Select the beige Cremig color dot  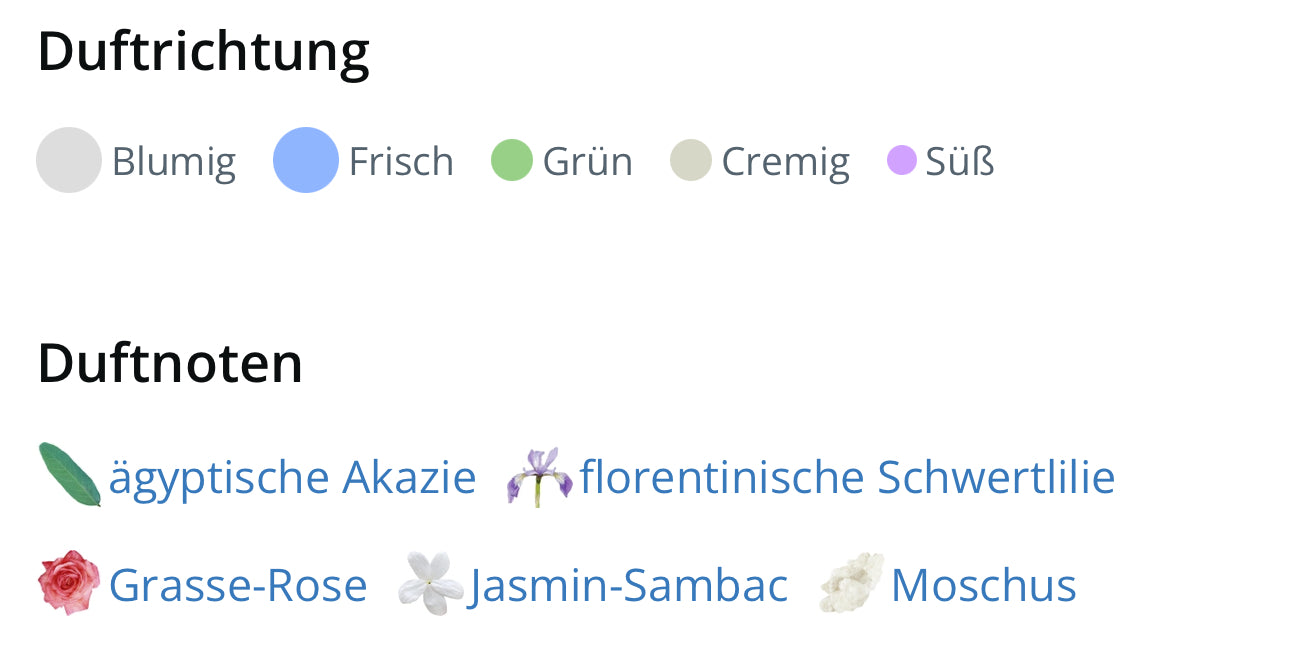pyautogui.click(x=690, y=160)
